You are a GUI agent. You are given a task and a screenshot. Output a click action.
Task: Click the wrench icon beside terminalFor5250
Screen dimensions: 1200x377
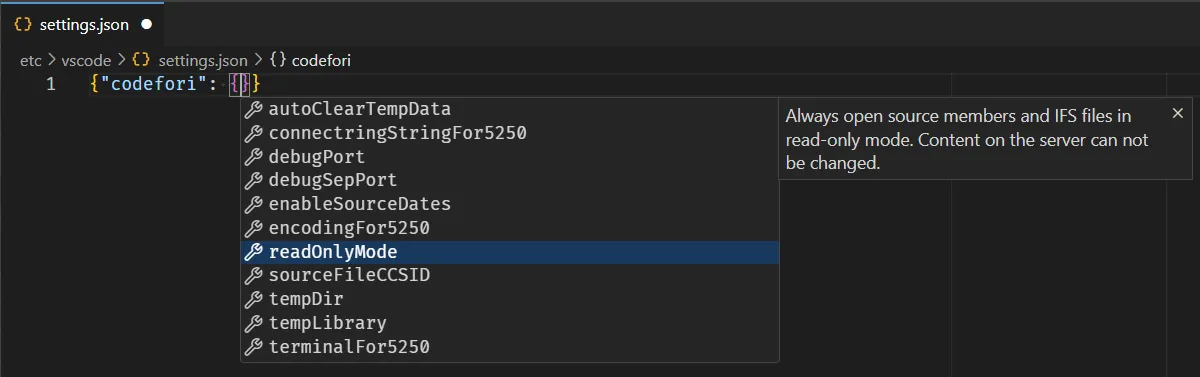pos(253,348)
